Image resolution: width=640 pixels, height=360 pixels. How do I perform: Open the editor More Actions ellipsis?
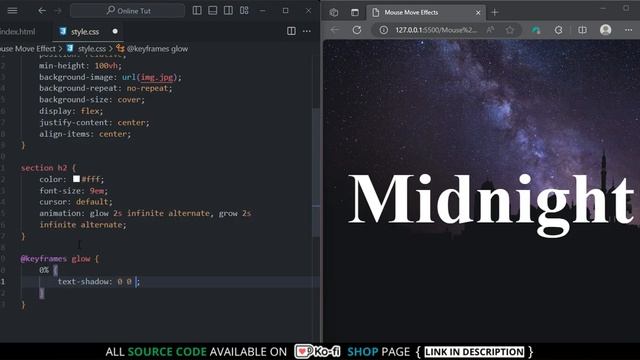point(307,31)
